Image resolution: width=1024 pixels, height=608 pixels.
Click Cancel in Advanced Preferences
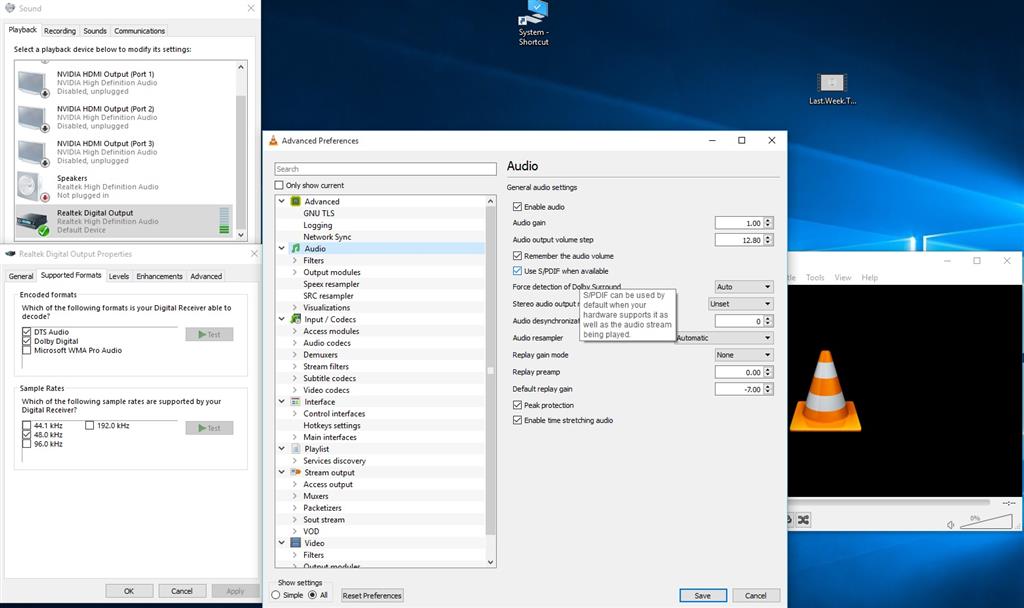coord(756,595)
